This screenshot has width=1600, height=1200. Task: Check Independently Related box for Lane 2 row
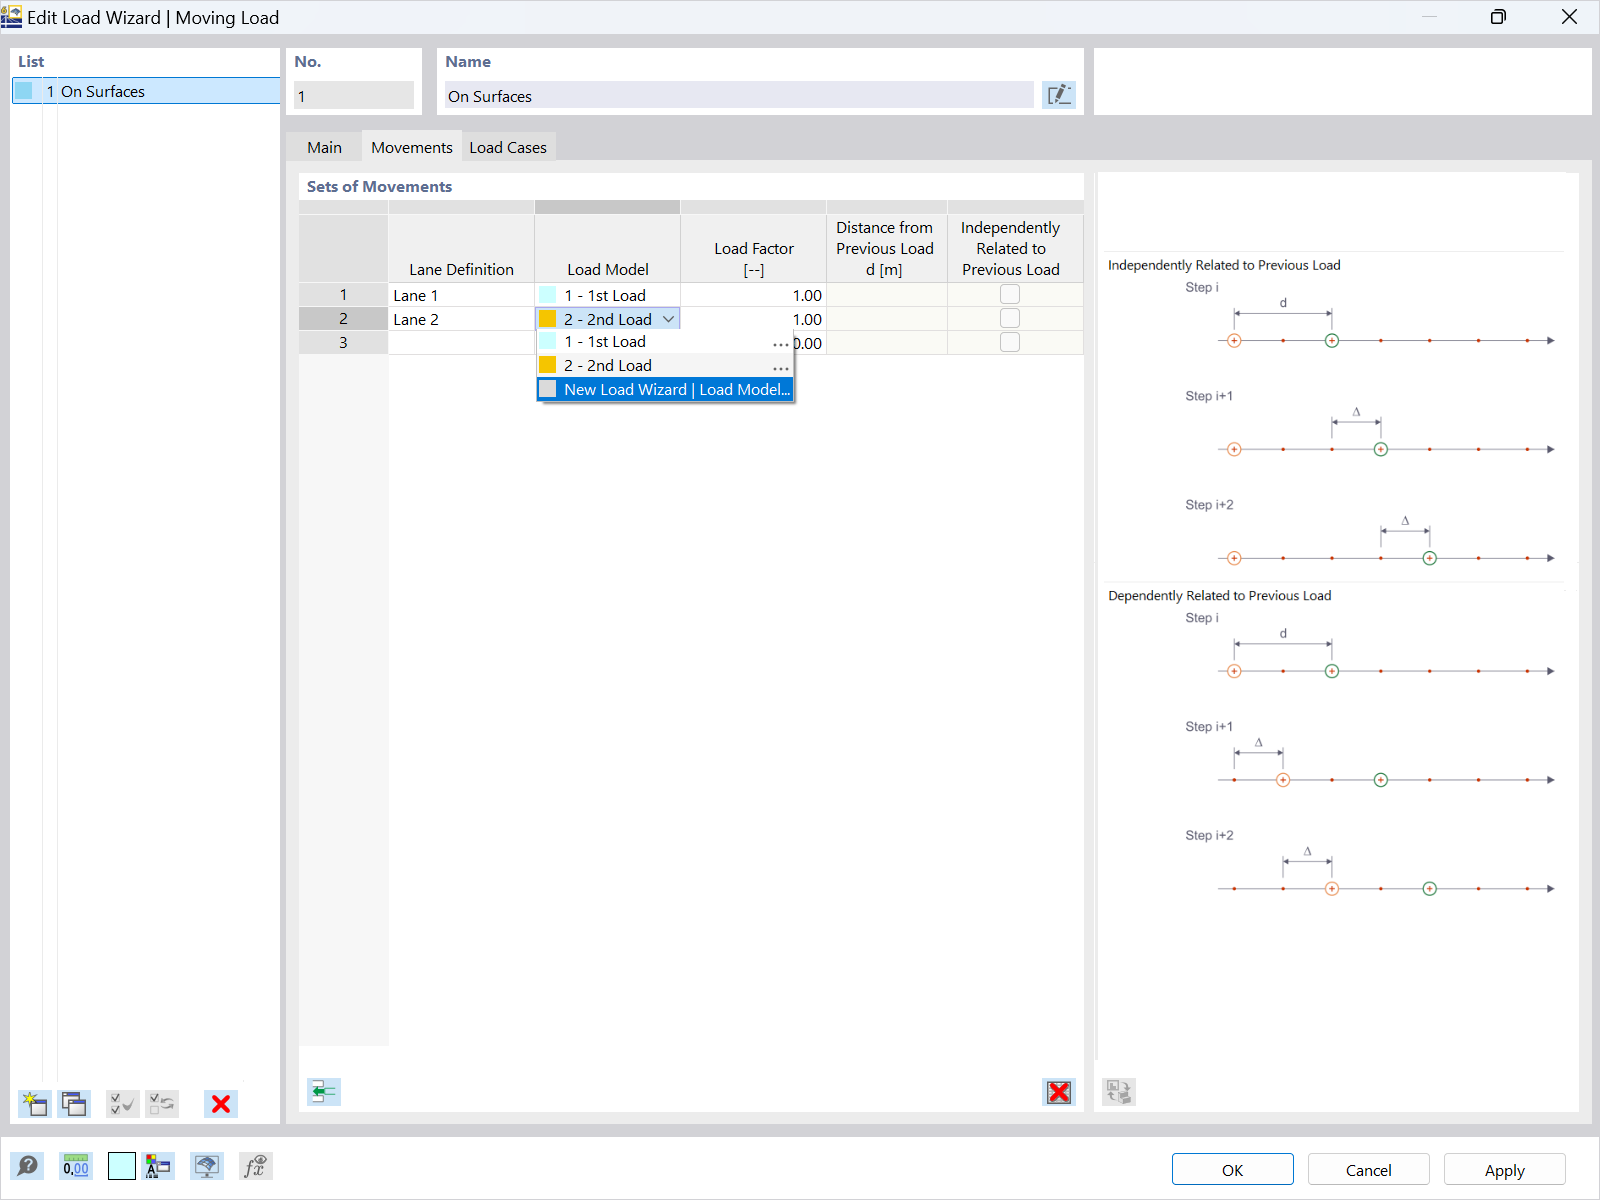pyautogui.click(x=1010, y=318)
